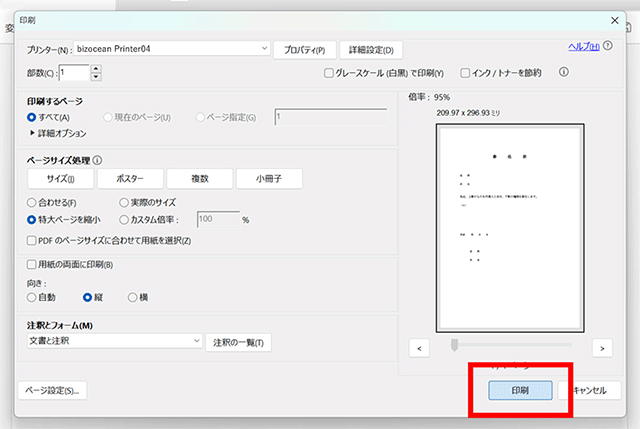Open 注釈の一覧(T) button

pyautogui.click(x=238, y=342)
